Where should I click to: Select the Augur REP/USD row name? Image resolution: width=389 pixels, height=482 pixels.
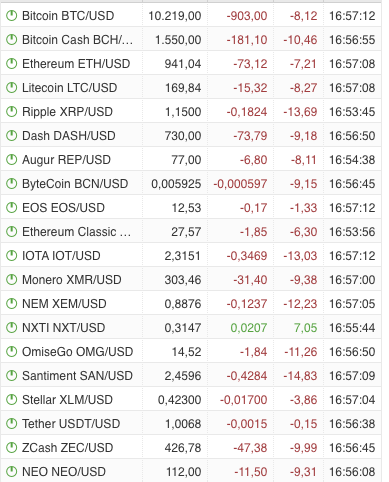tap(66, 160)
